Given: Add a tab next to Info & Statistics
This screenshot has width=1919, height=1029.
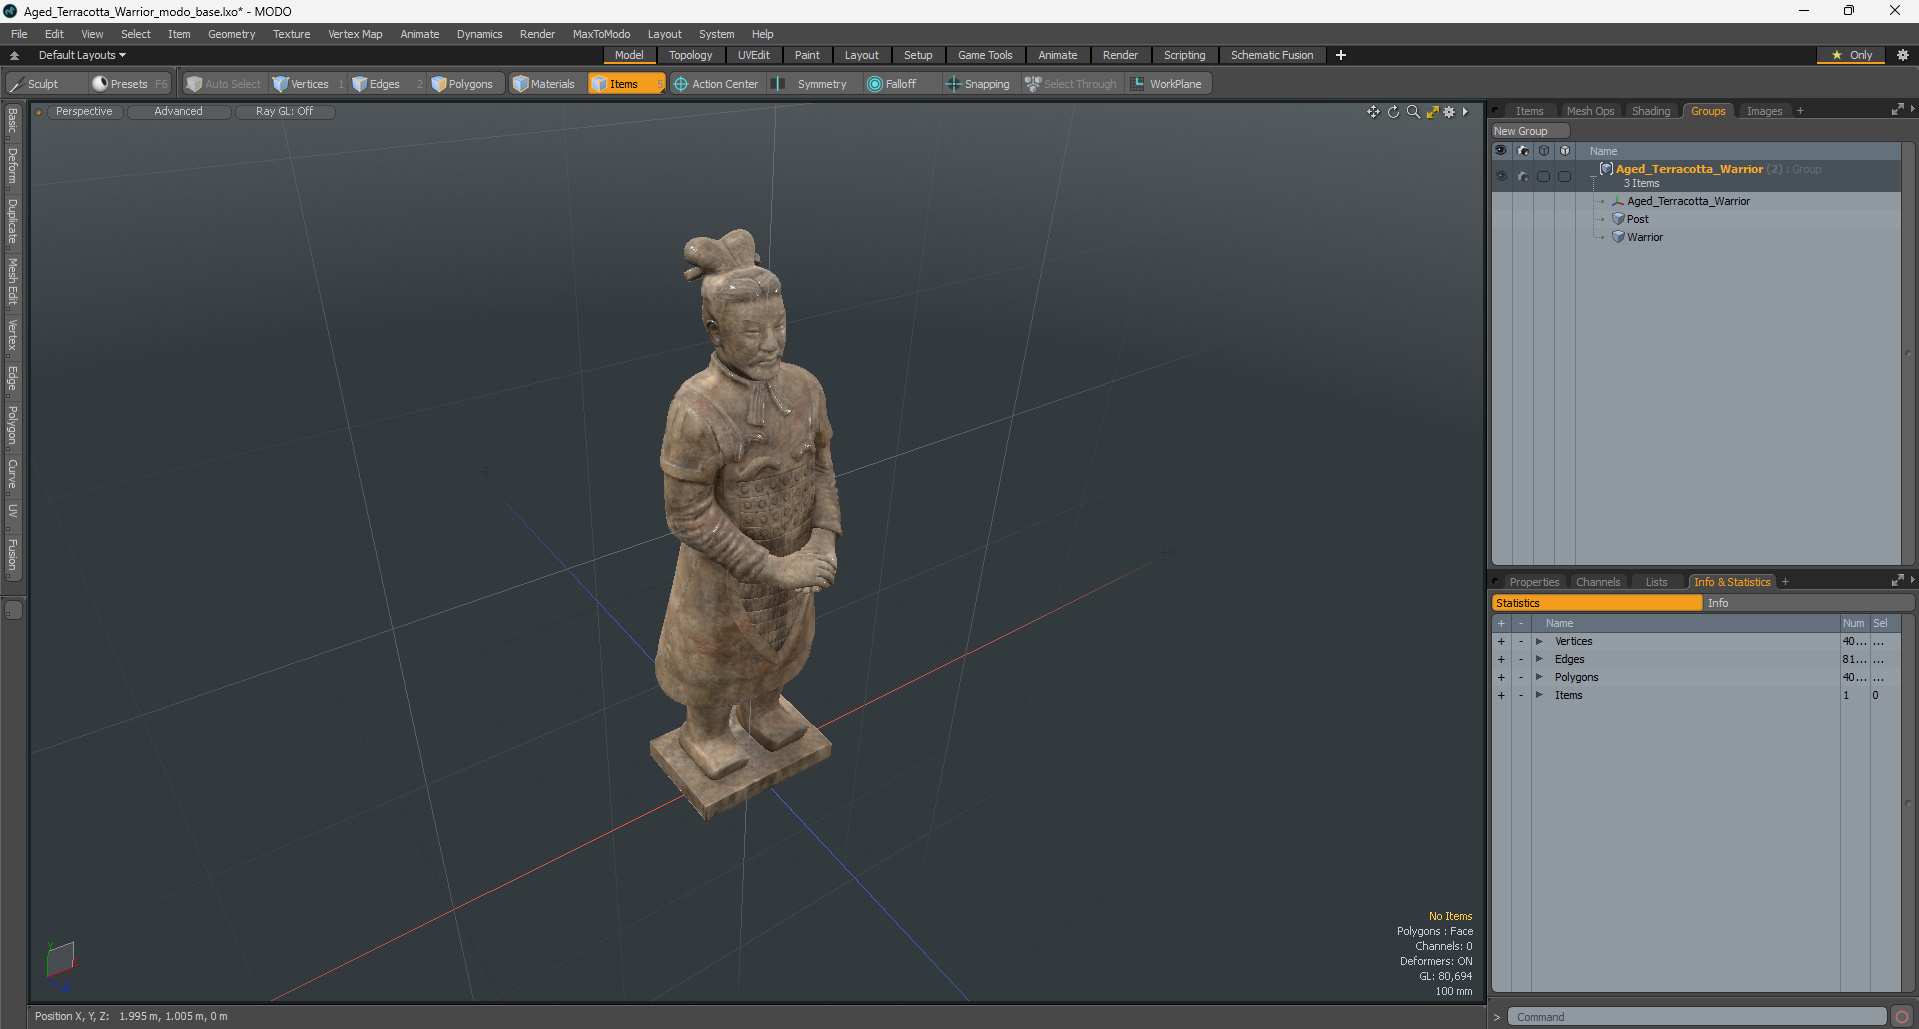Looking at the screenshot, I should pos(1785,582).
